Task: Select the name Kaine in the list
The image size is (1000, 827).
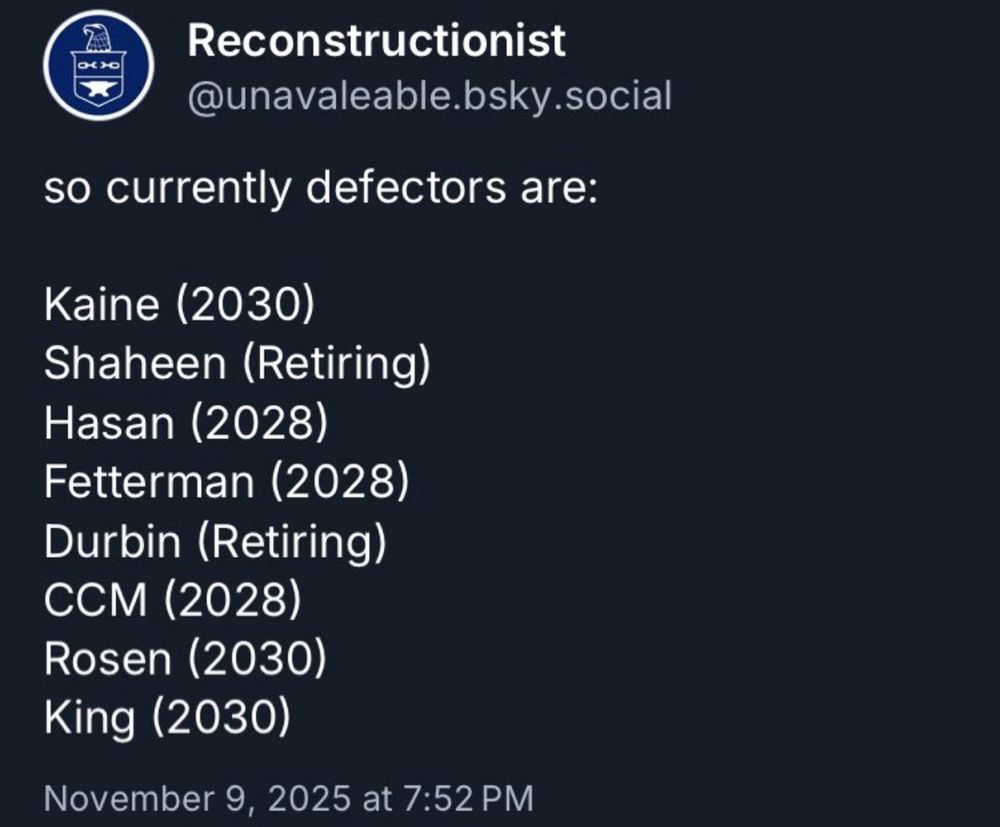Action: [x=101, y=305]
